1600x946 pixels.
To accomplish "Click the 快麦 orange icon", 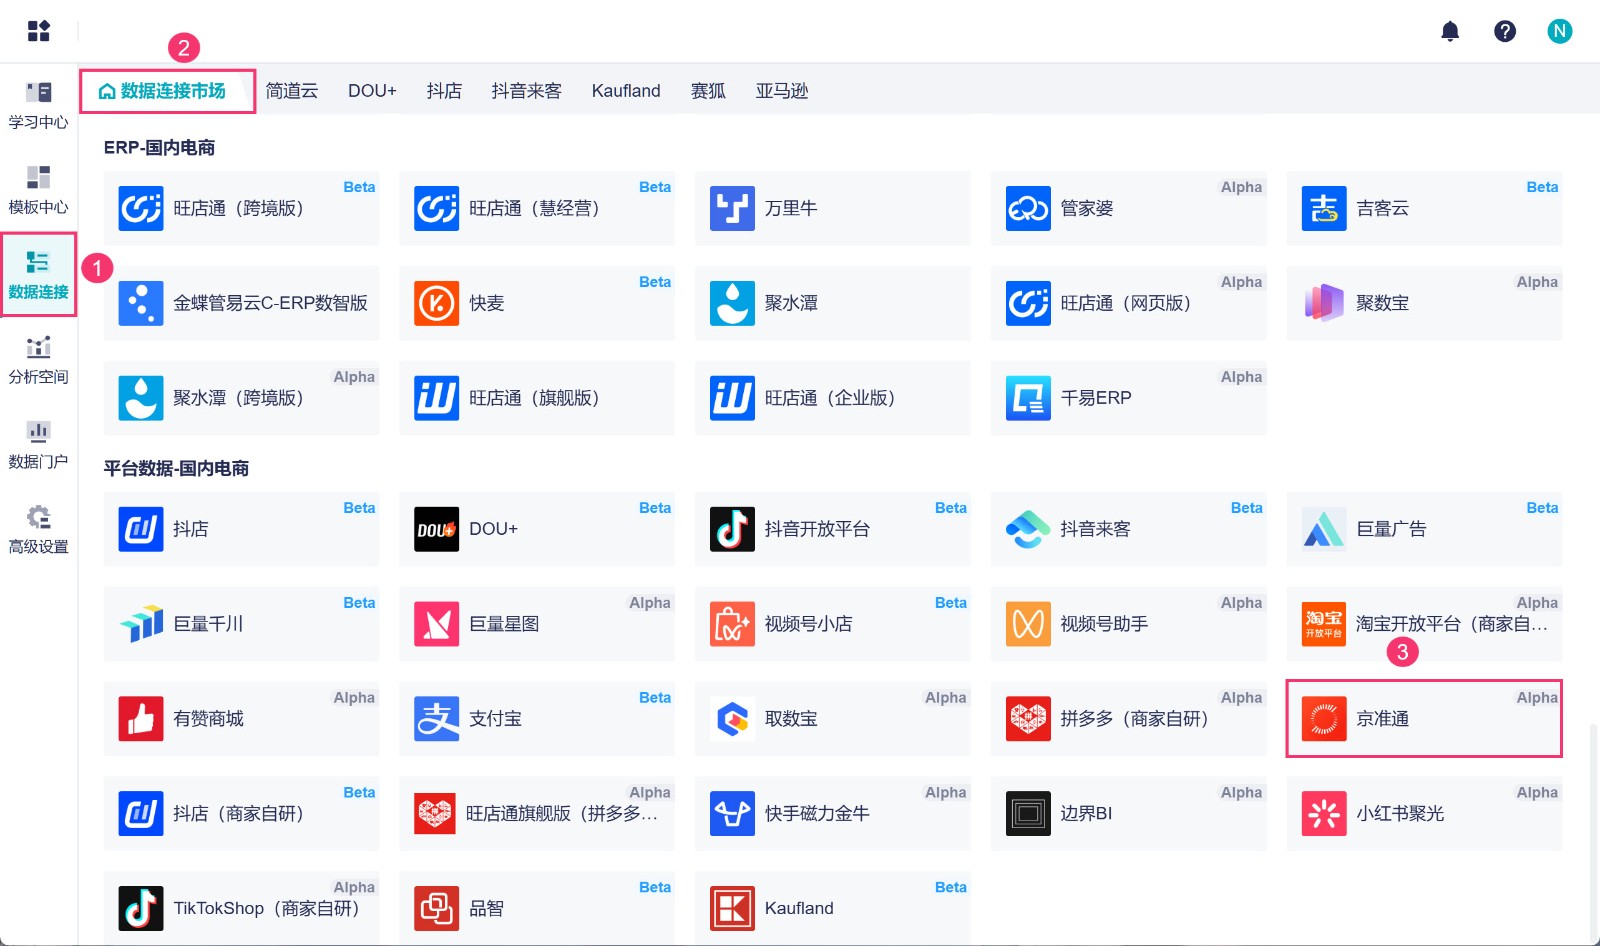I will click(x=436, y=303).
